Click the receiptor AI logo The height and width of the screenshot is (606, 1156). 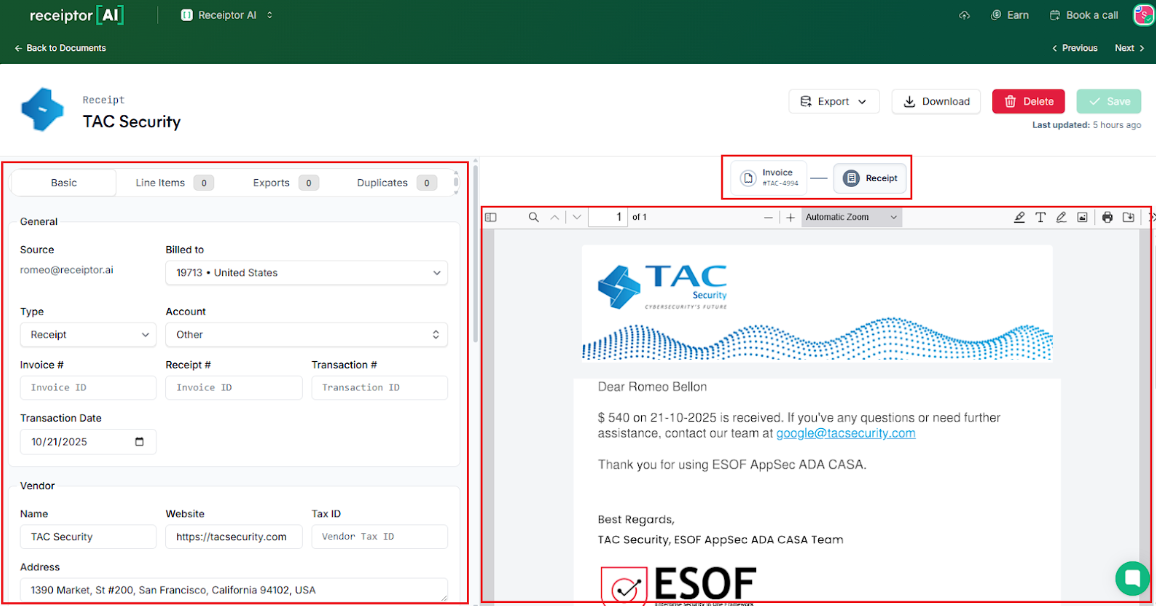[x=77, y=15]
